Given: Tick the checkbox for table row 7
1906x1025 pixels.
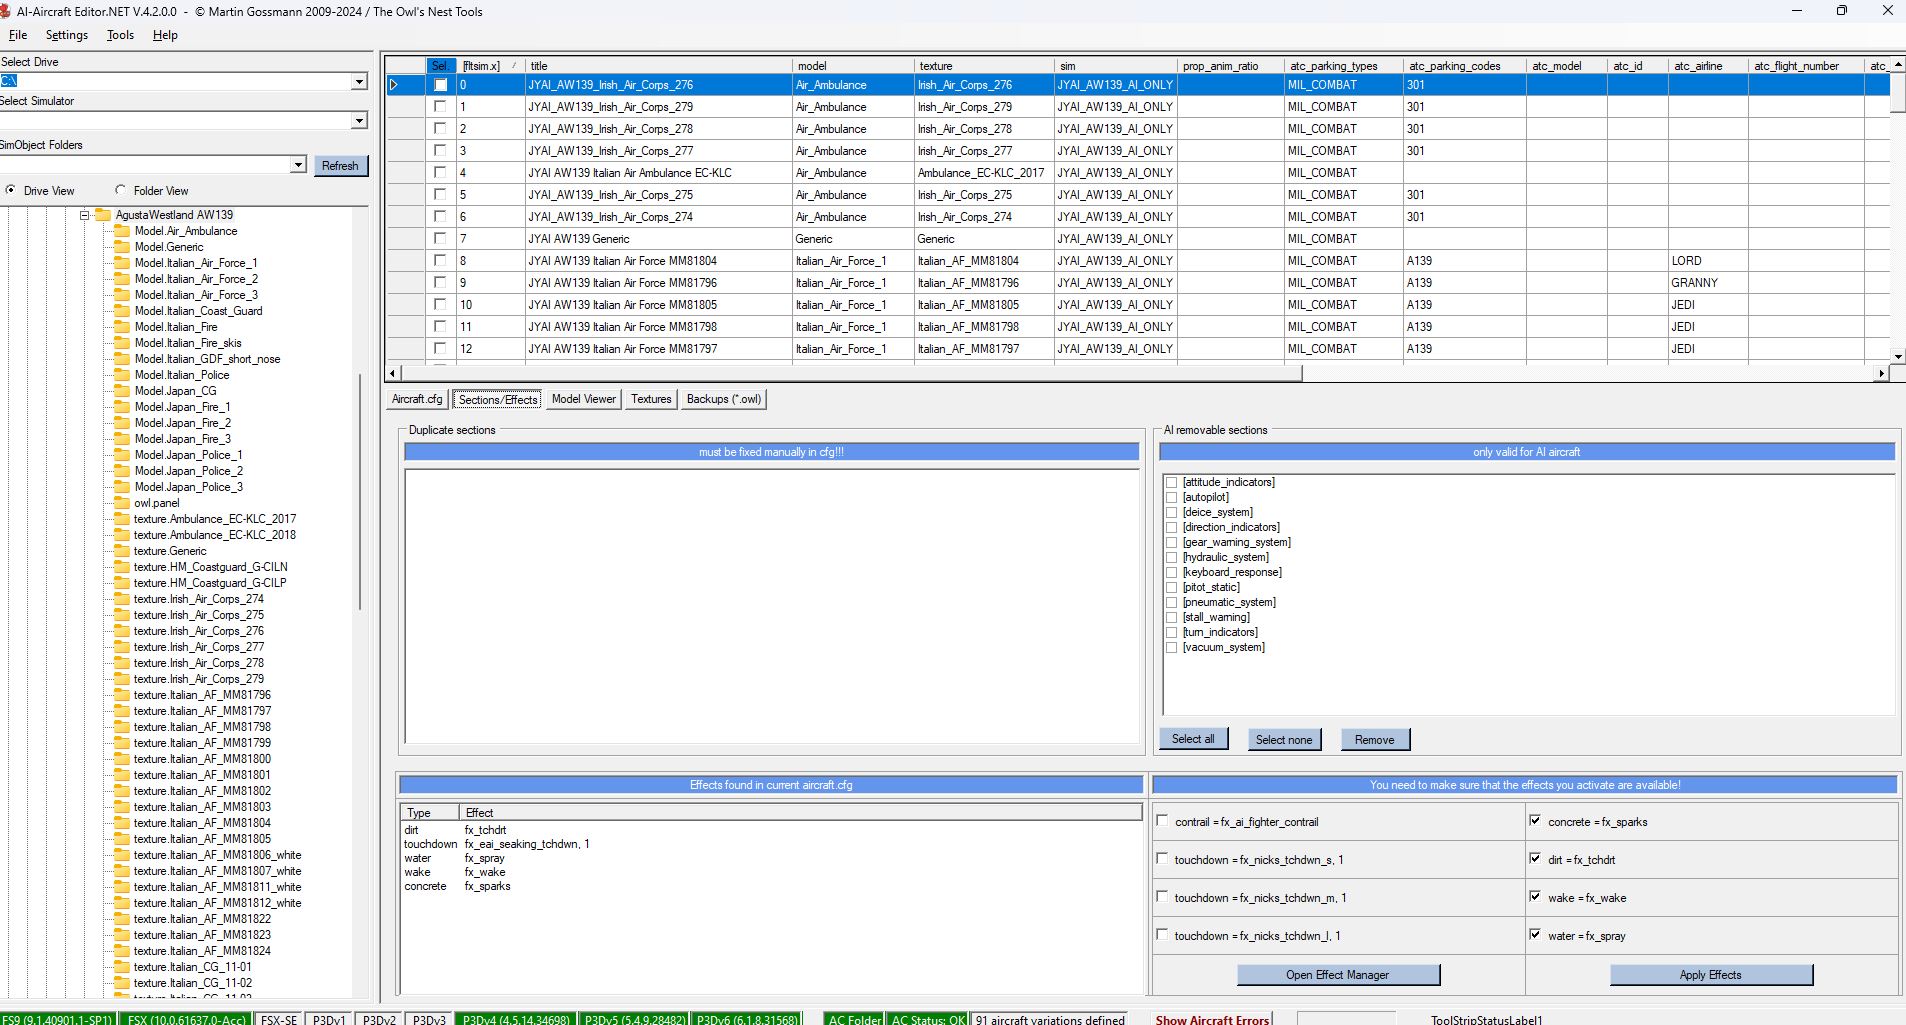Looking at the screenshot, I should 440,238.
